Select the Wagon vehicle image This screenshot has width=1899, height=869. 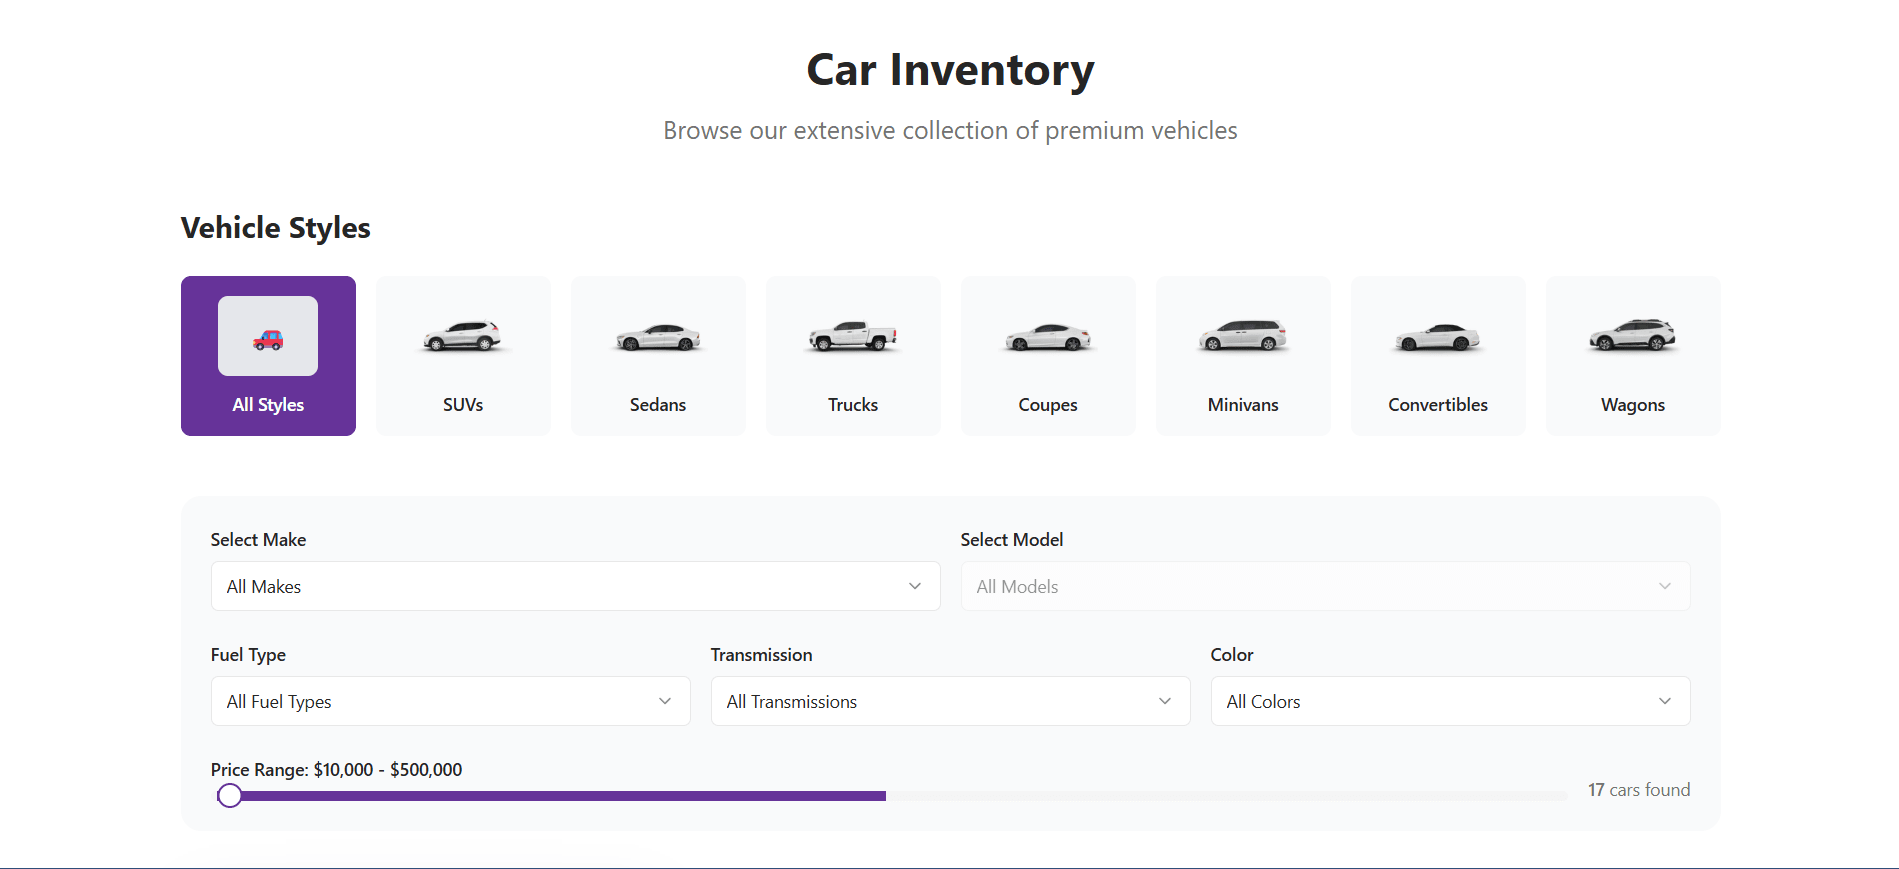click(1632, 335)
